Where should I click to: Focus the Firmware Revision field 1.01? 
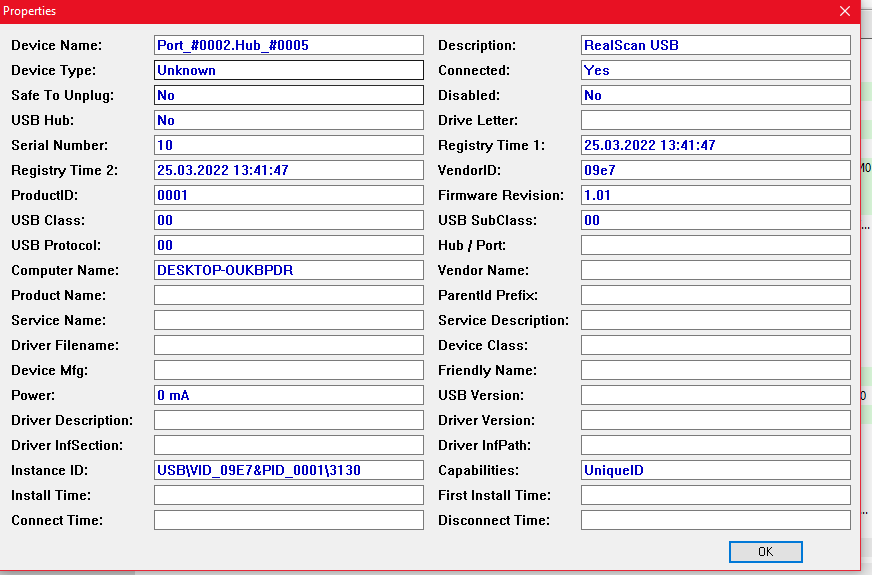(x=716, y=195)
